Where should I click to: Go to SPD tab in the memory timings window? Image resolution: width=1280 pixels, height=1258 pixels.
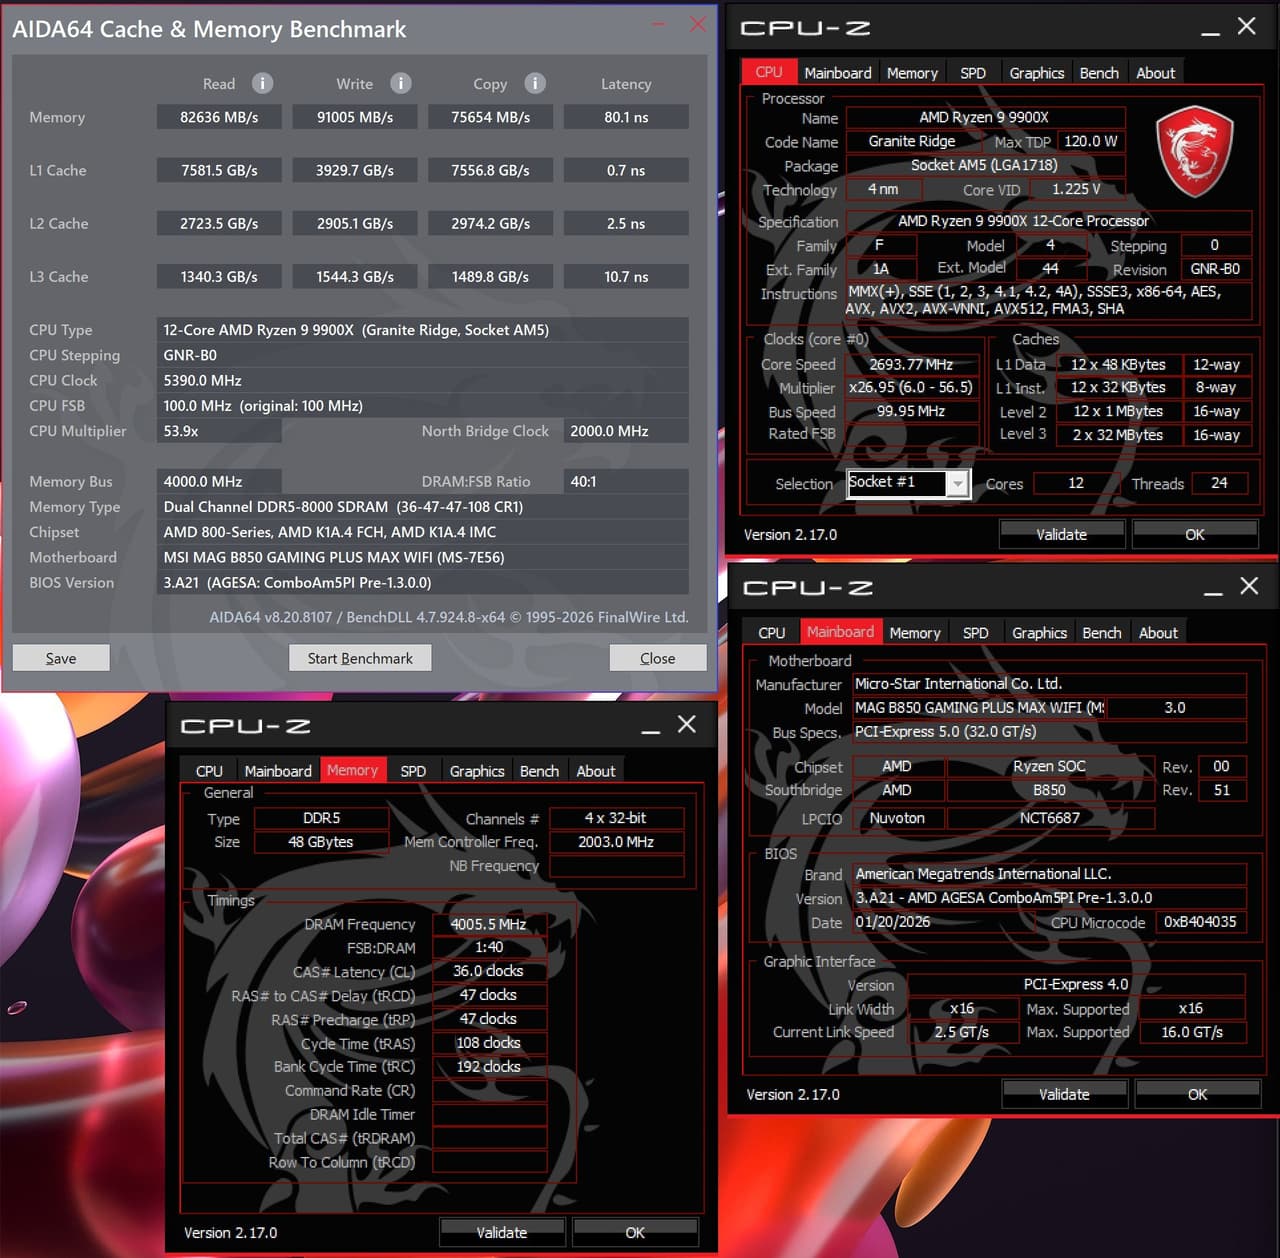pos(413,771)
